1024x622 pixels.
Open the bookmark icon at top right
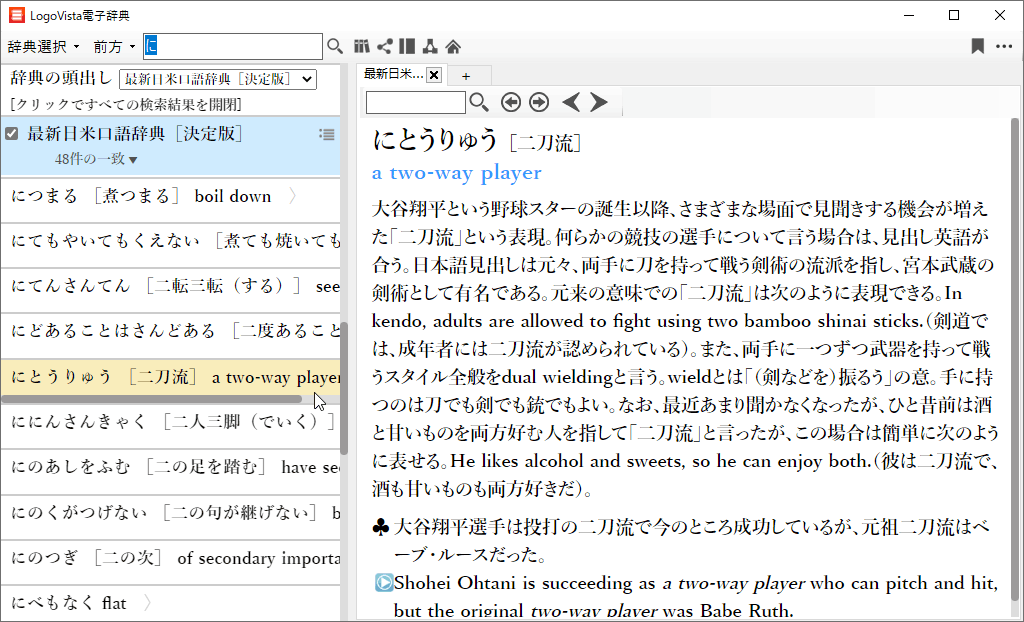click(x=977, y=46)
